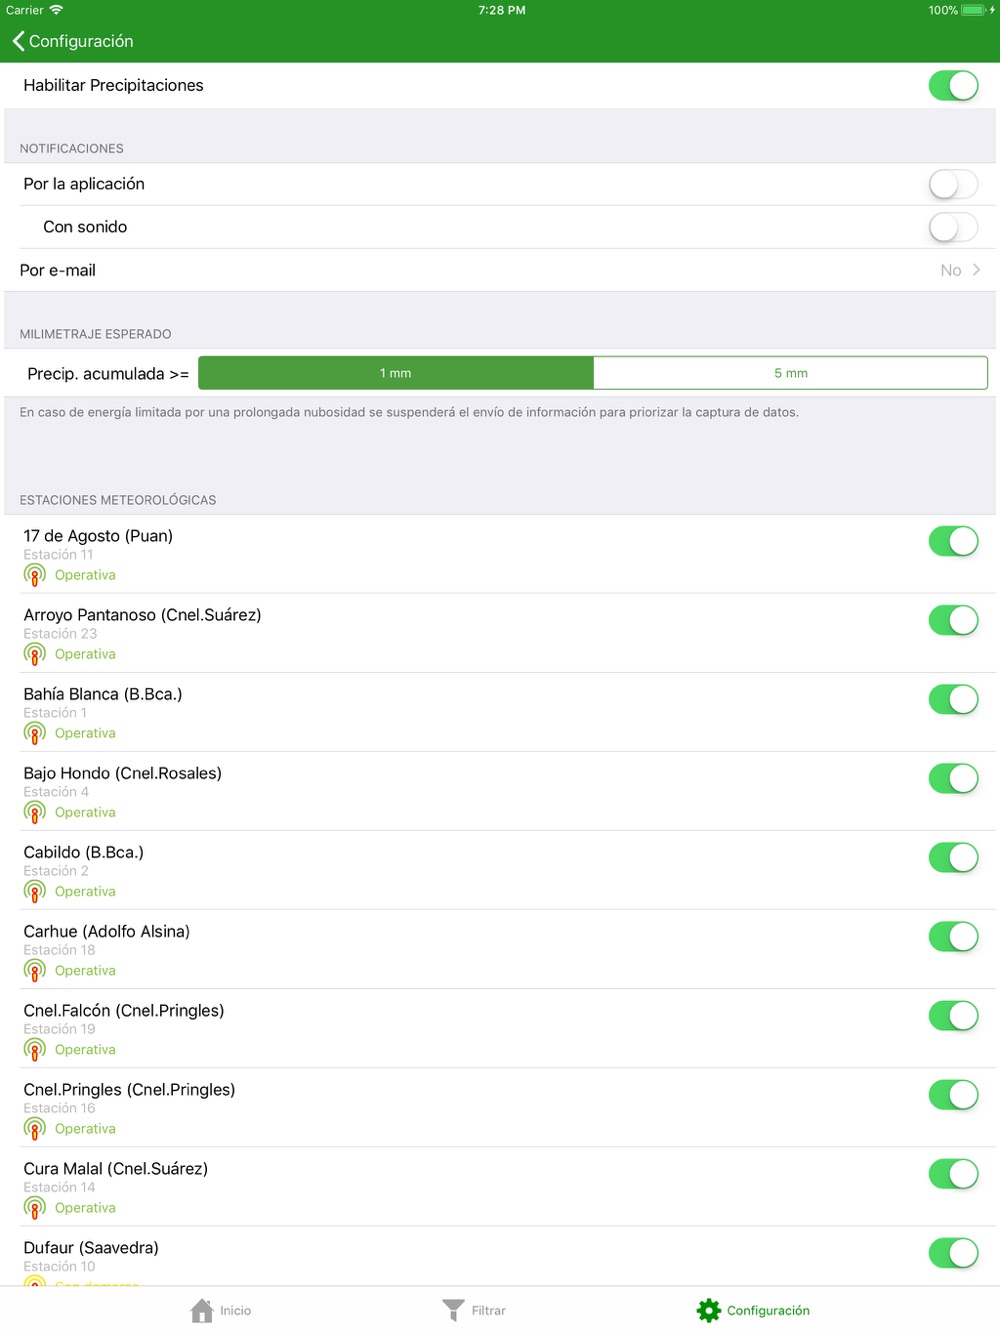
Task: Disable the Habilitar Precipitaciones switch
Action: pyautogui.click(x=952, y=86)
